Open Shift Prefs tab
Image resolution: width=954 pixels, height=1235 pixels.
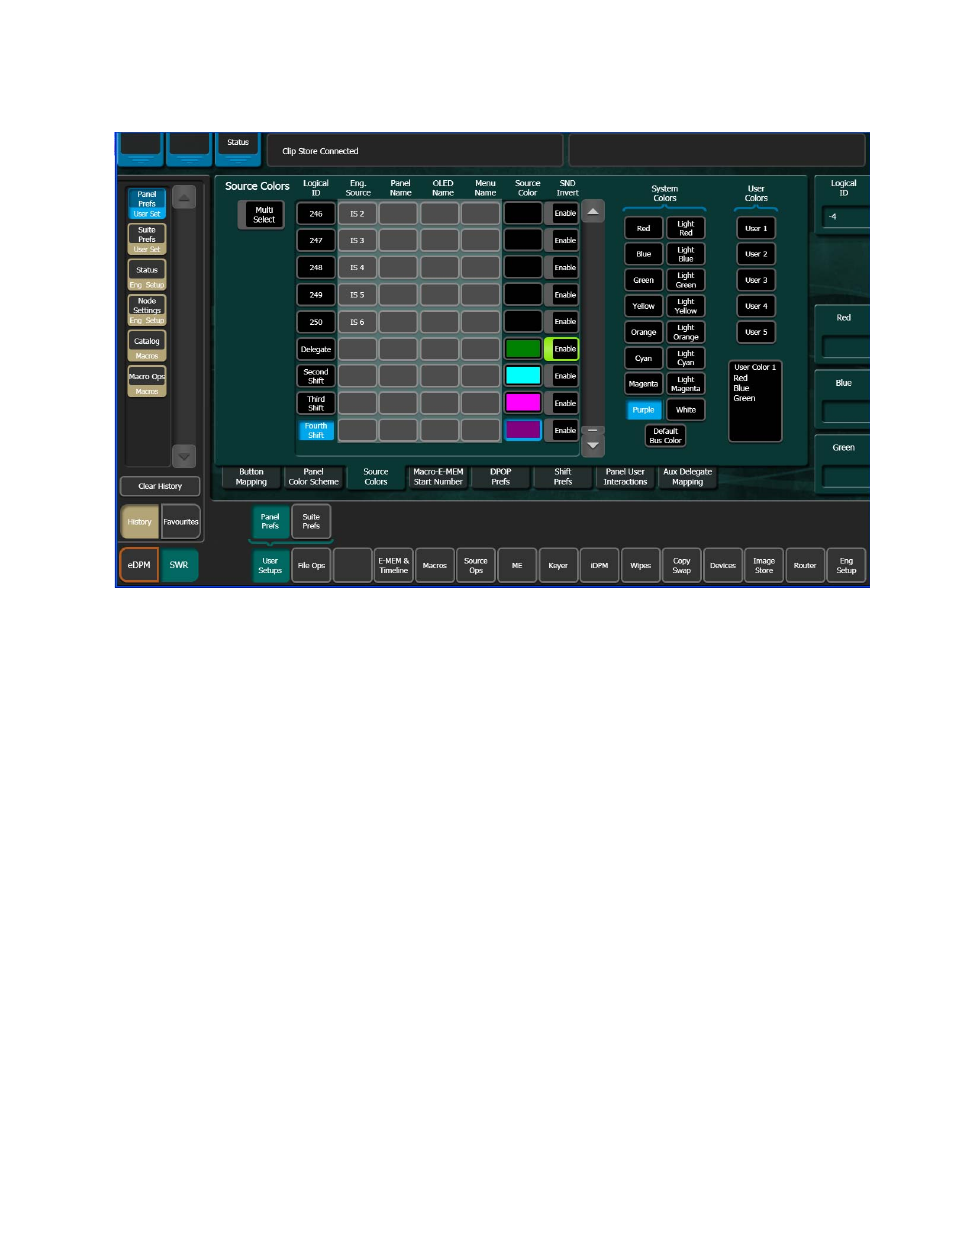563,477
